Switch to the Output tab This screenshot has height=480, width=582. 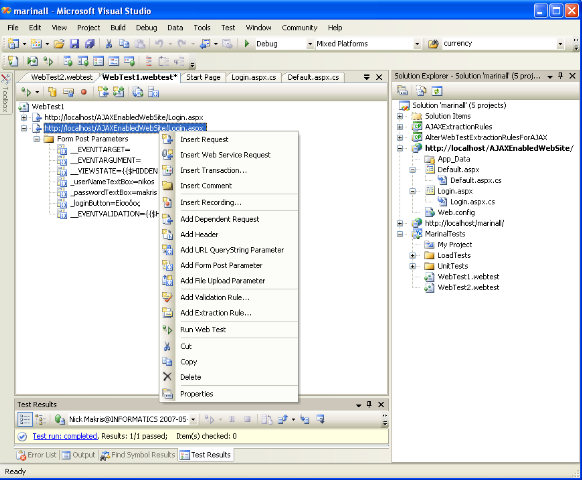(78, 455)
